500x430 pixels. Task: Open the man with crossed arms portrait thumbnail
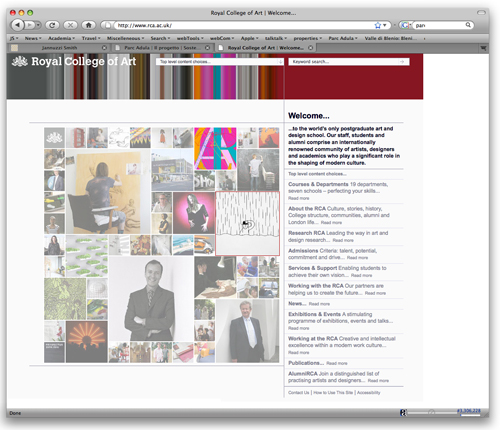(x=151, y=298)
